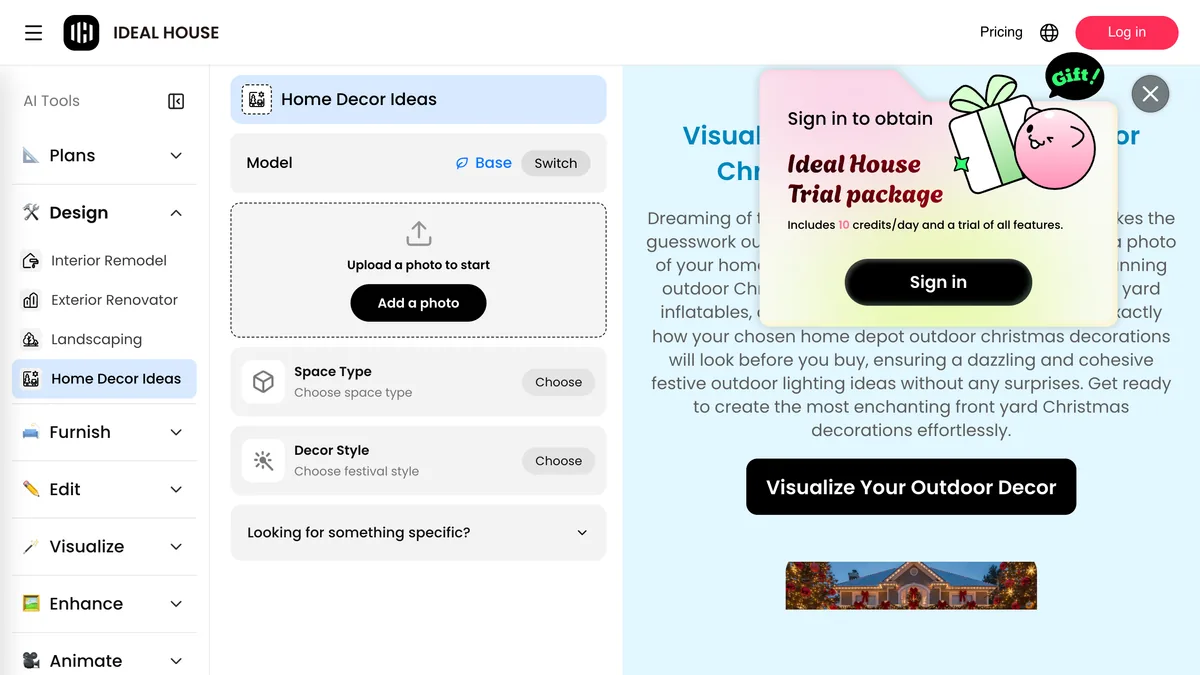Click the Furnish sofa icon
This screenshot has width=1200, height=675.
tap(31, 433)
